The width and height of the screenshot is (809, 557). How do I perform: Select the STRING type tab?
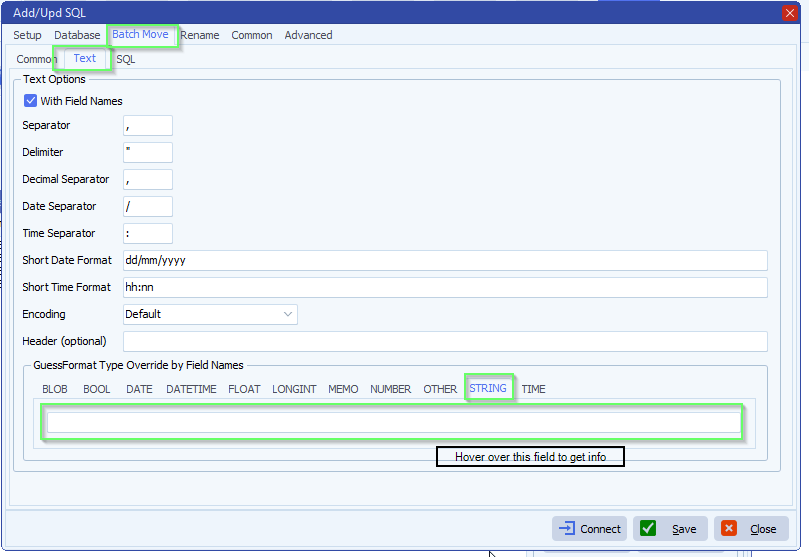488,388
